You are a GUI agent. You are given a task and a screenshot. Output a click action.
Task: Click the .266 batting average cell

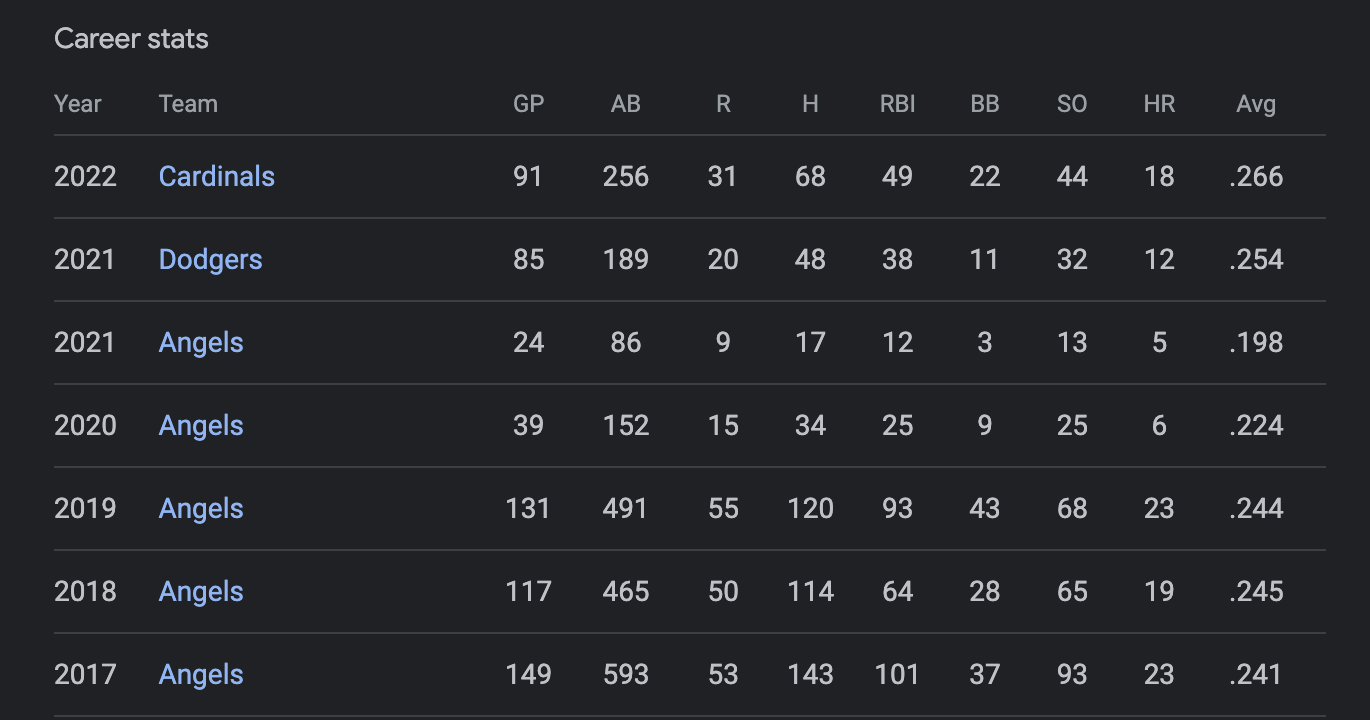[1256, 177]
